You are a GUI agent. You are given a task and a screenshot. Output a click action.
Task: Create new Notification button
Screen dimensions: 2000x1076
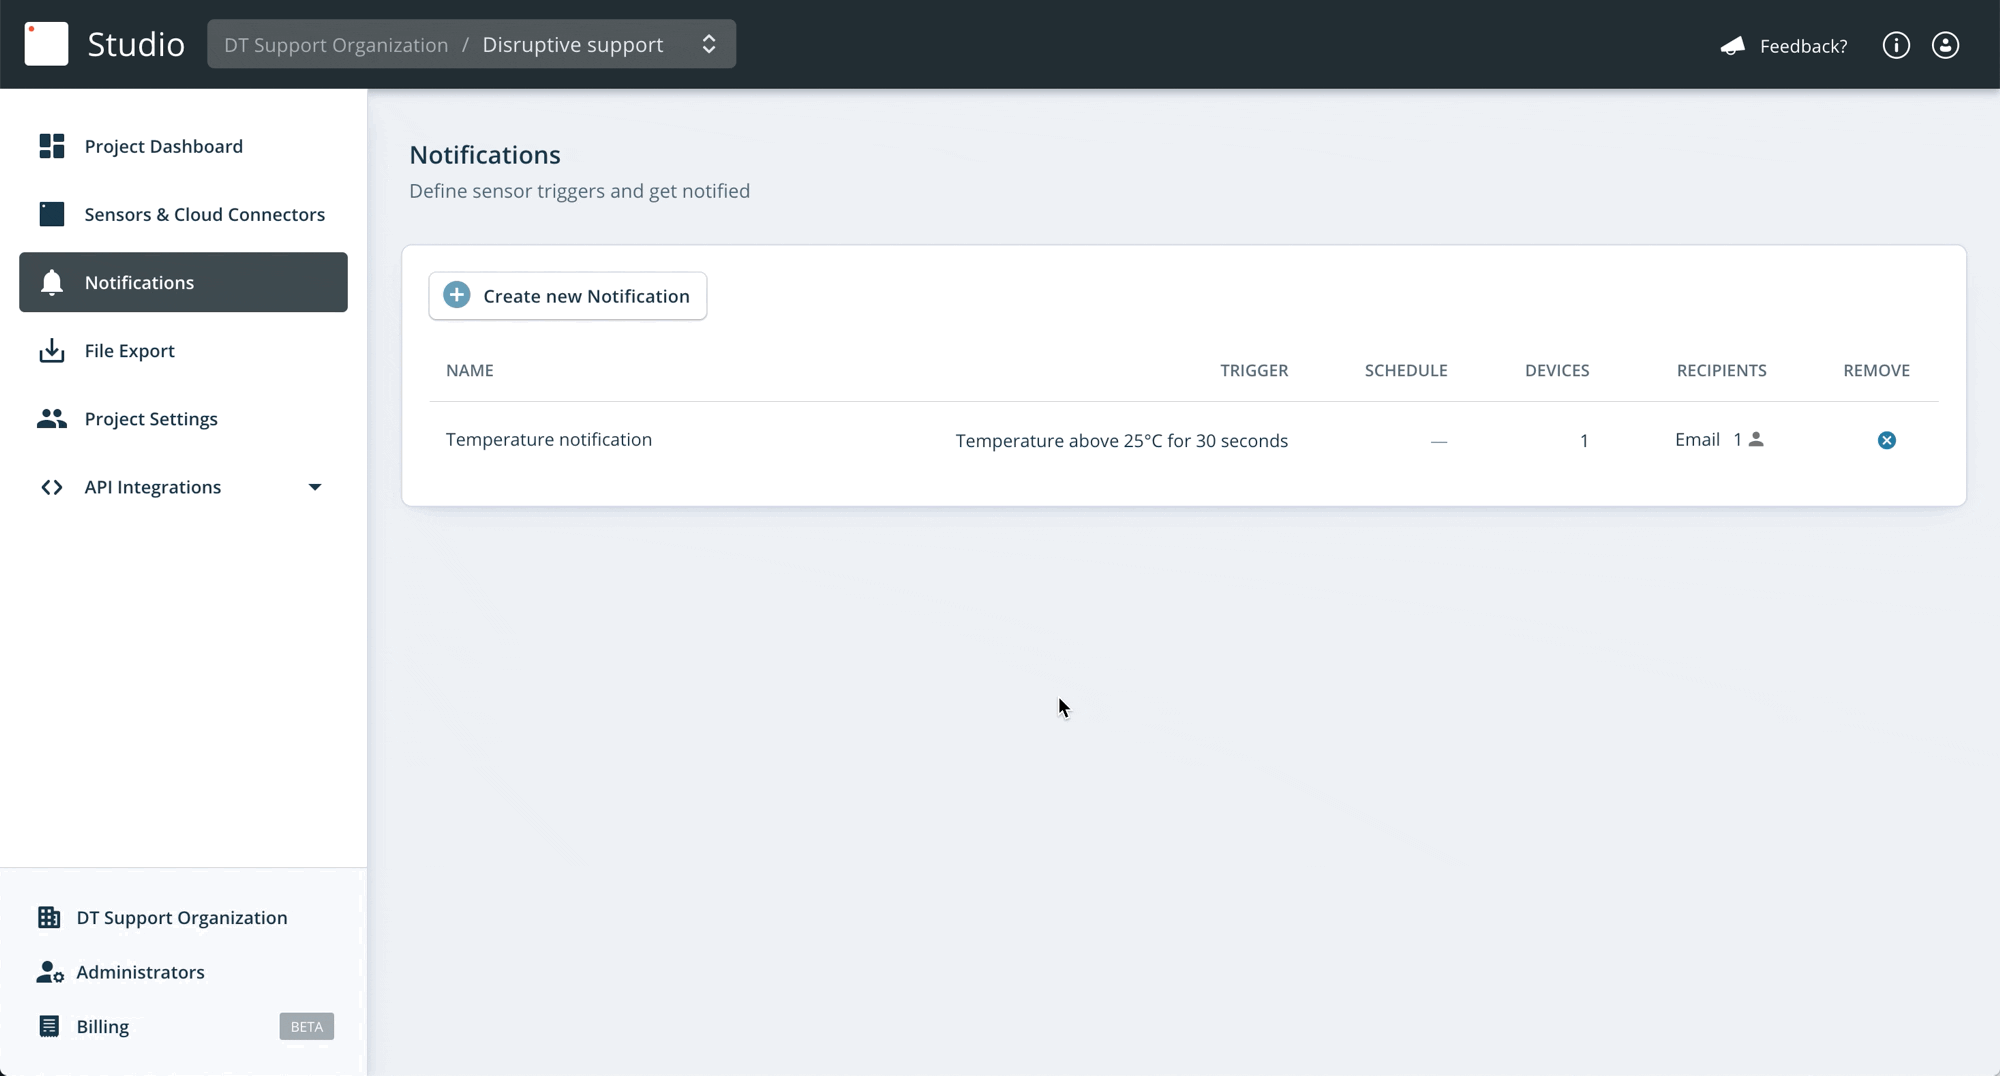click(x=568, y=296)
